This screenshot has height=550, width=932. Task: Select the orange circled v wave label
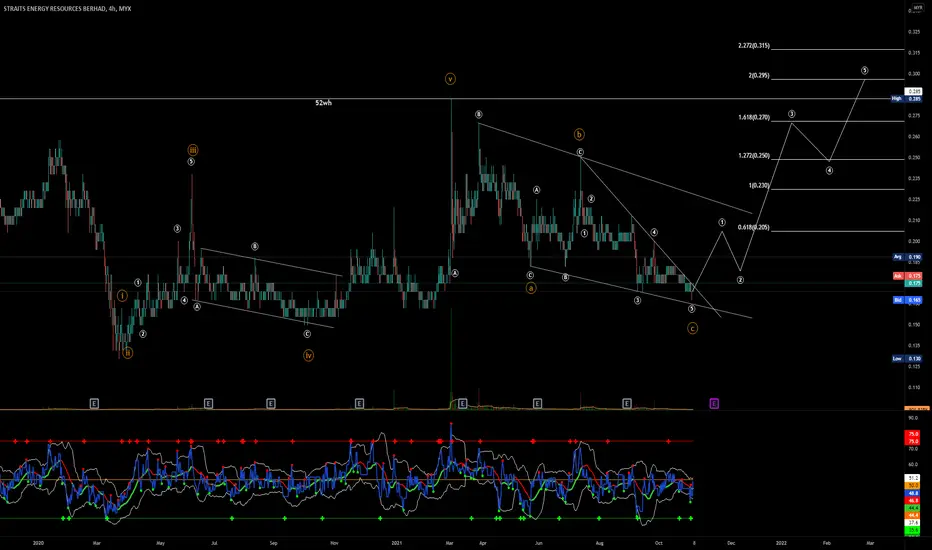coord(450,78)
